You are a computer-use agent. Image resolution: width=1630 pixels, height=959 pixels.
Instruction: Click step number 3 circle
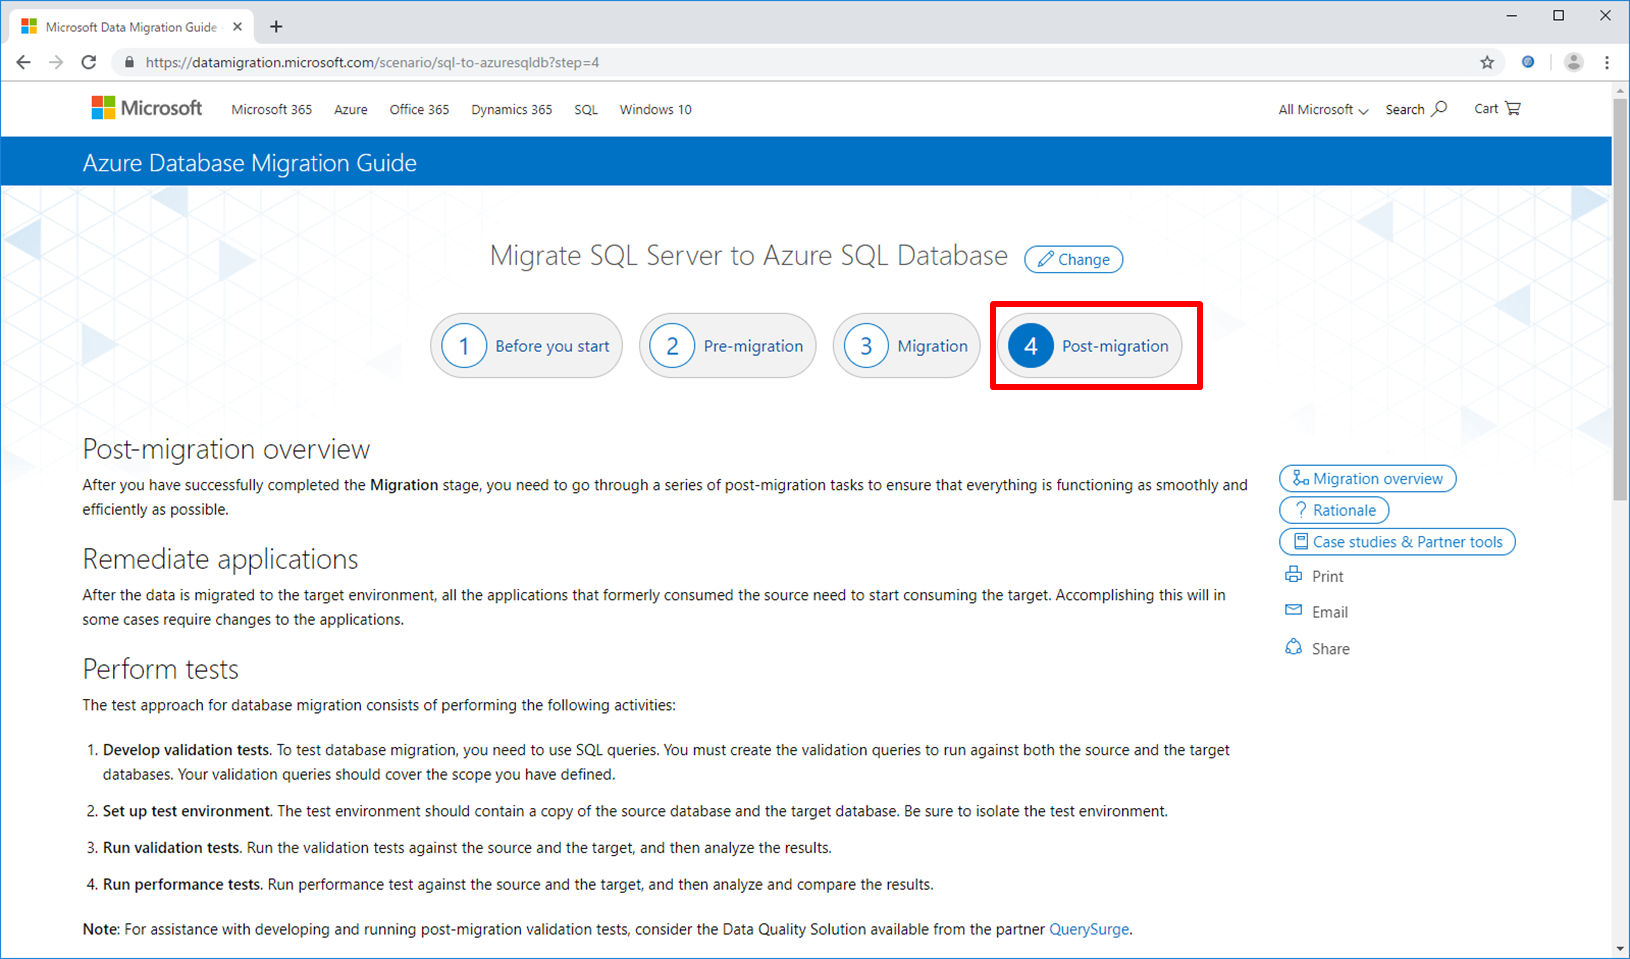click(x=866, y=346)
